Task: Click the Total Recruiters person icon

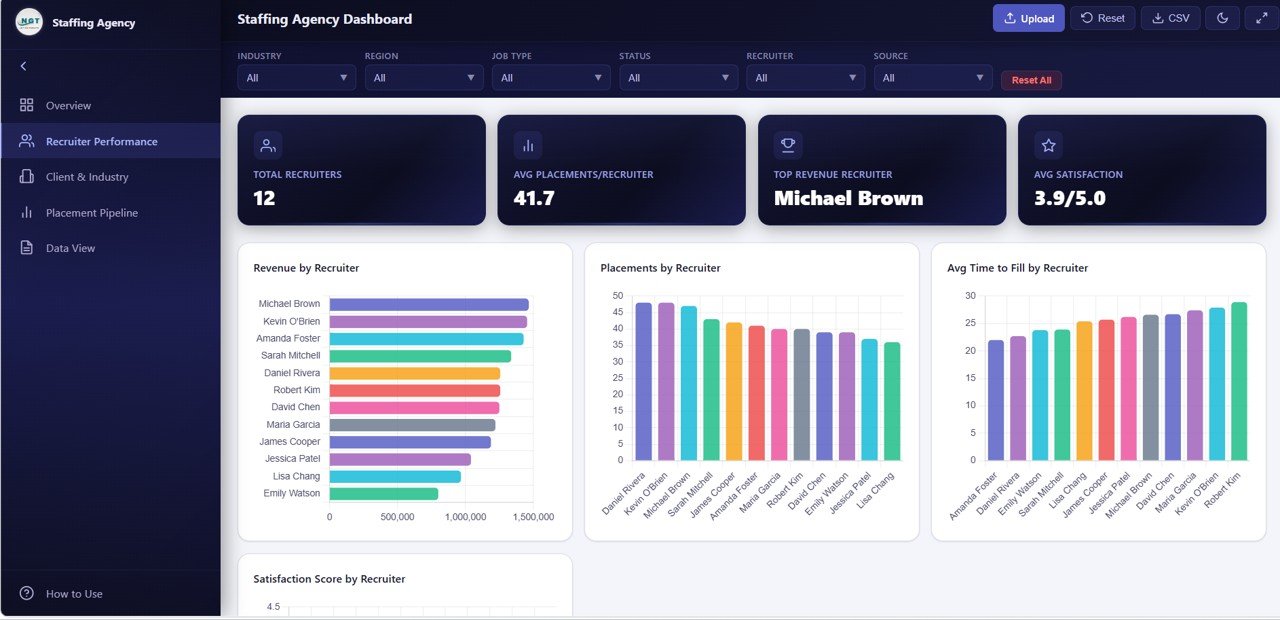Action: click(267, 144)
